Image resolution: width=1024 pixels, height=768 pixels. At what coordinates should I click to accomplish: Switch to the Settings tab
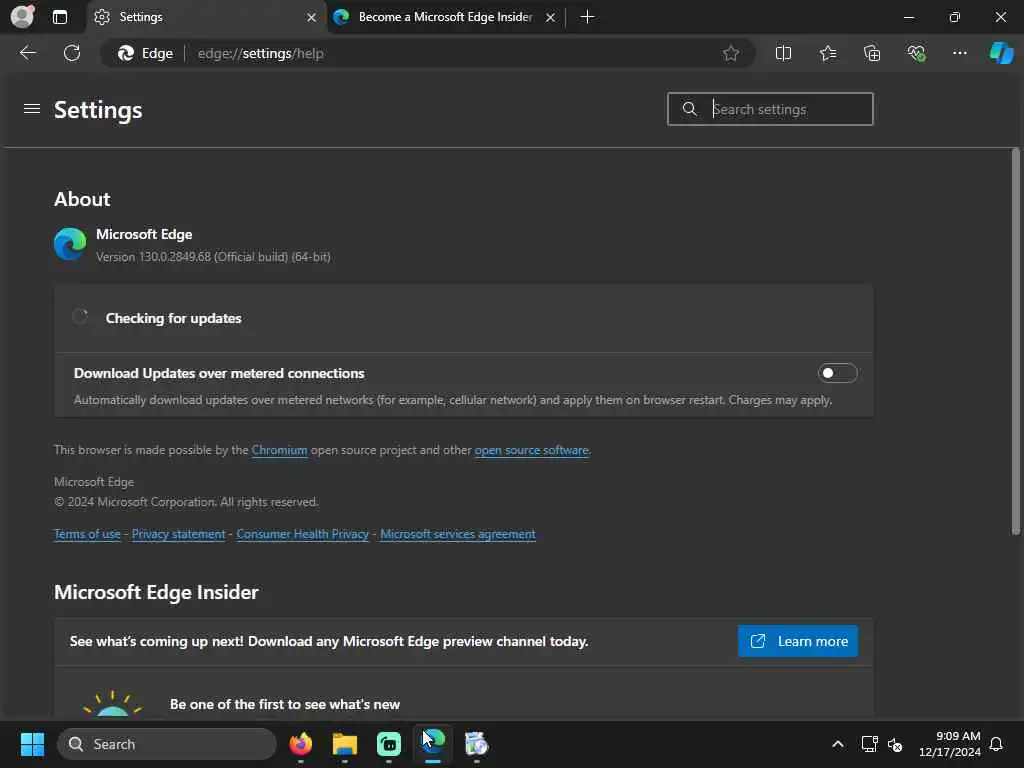[x=206, y=17]
